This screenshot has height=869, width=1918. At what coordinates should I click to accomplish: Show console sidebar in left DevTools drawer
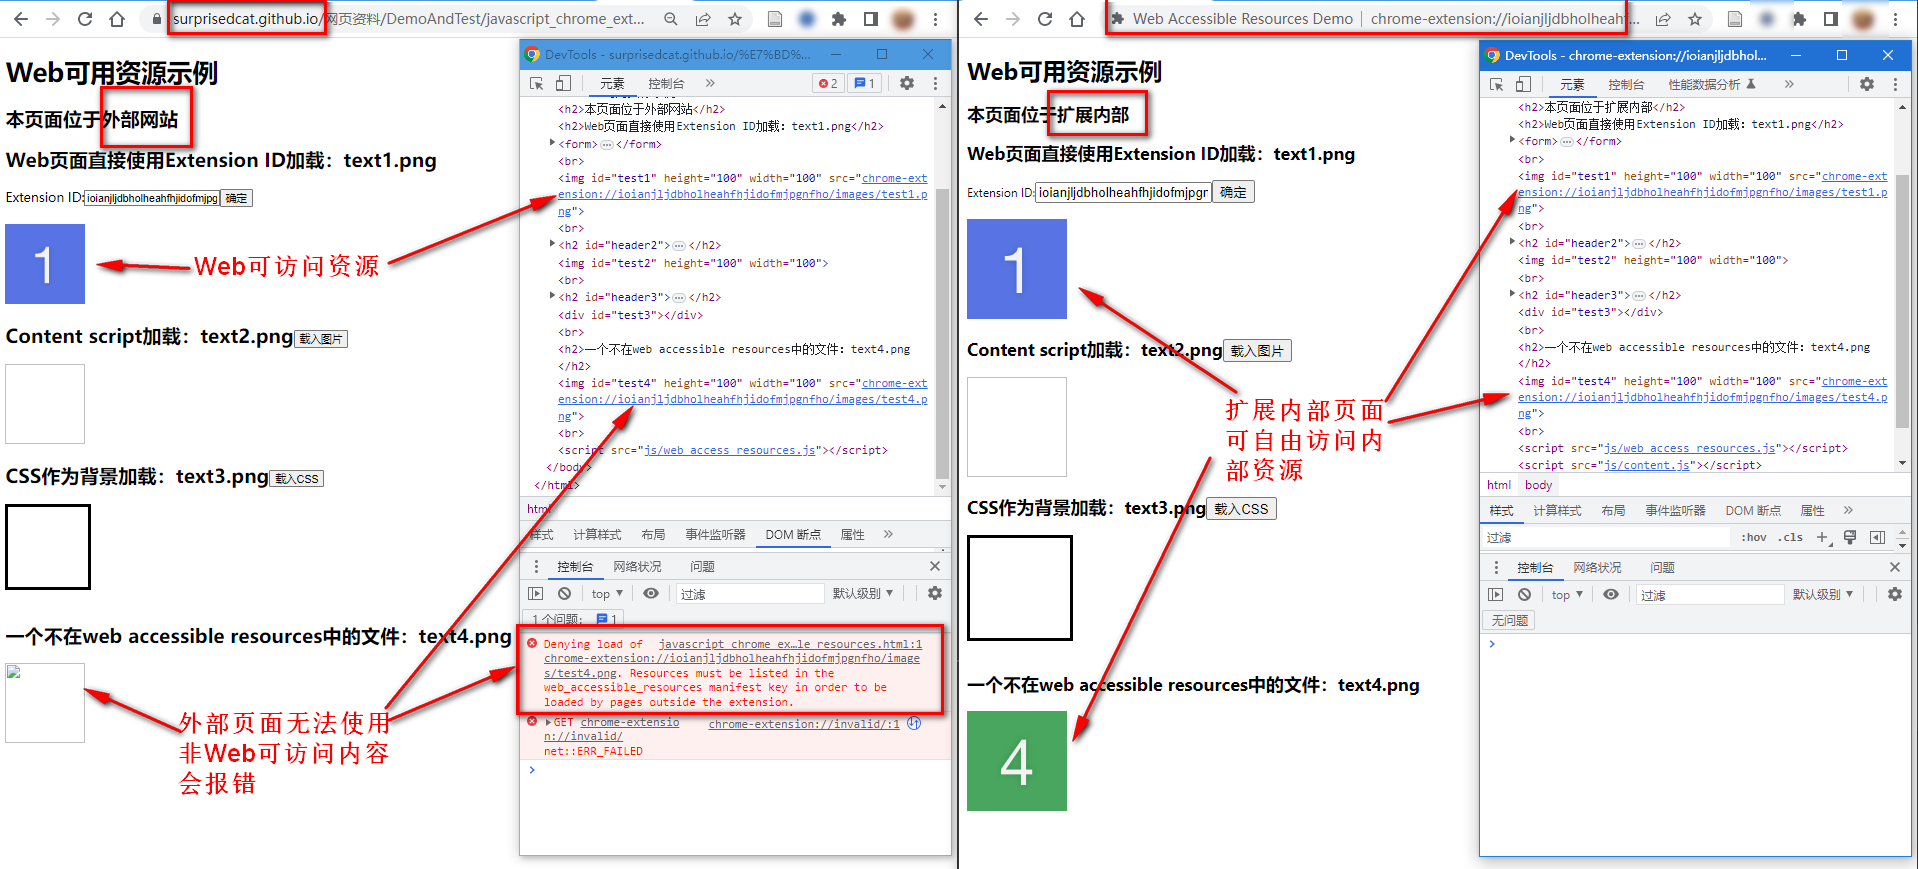coord(536,593)
